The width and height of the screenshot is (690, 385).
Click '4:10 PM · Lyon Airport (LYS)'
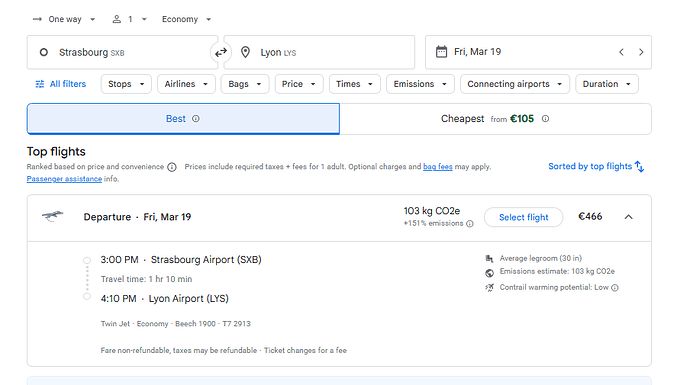pos(165,299)
